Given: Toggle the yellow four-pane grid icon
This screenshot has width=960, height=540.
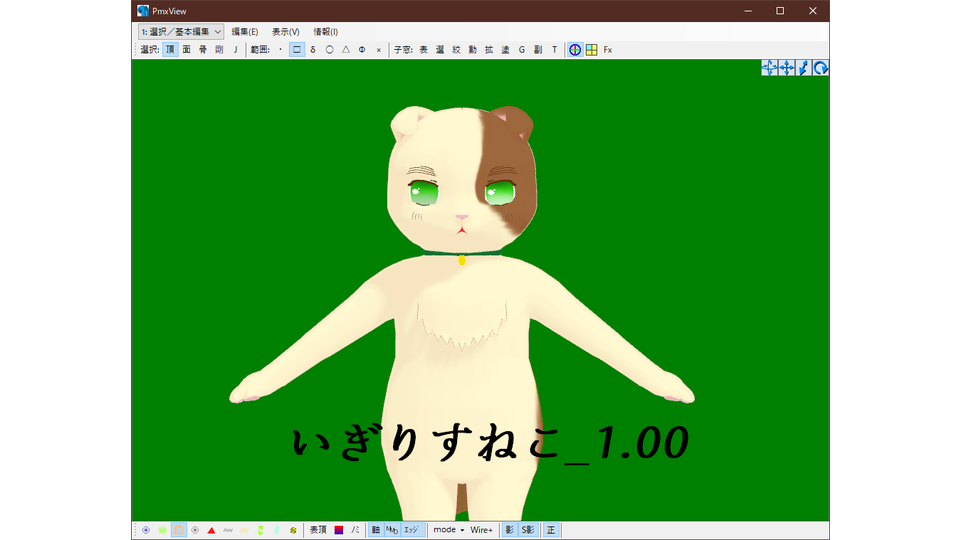Looking at the screenshot, I should [x=591, y=50].
